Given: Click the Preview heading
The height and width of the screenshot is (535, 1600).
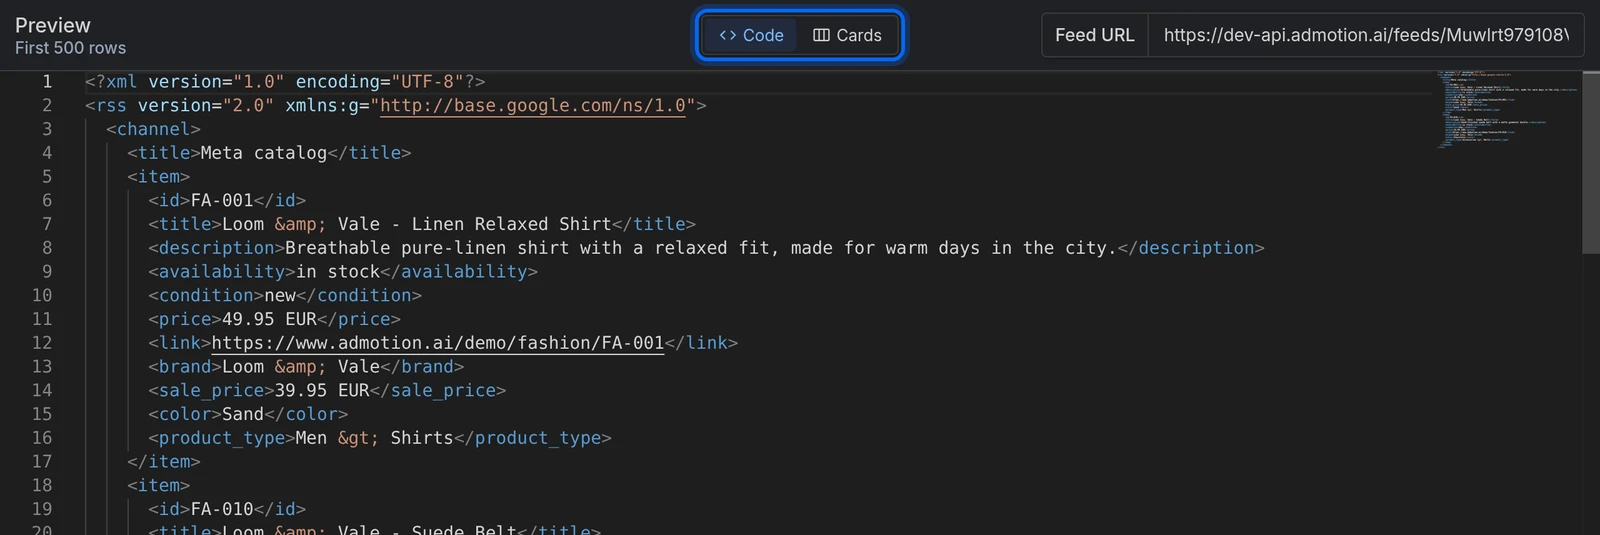Looking at the screenshot, I should pyautogui.click(x=53, y=25).
